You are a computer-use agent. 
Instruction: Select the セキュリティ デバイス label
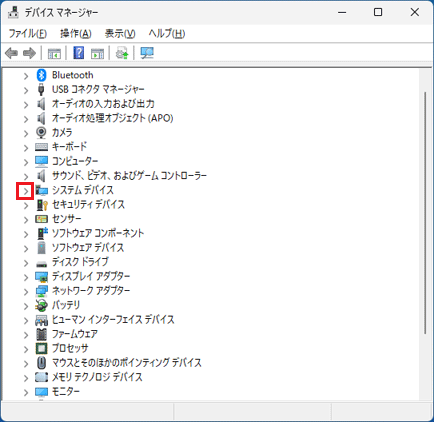click(x=88, y=204)
